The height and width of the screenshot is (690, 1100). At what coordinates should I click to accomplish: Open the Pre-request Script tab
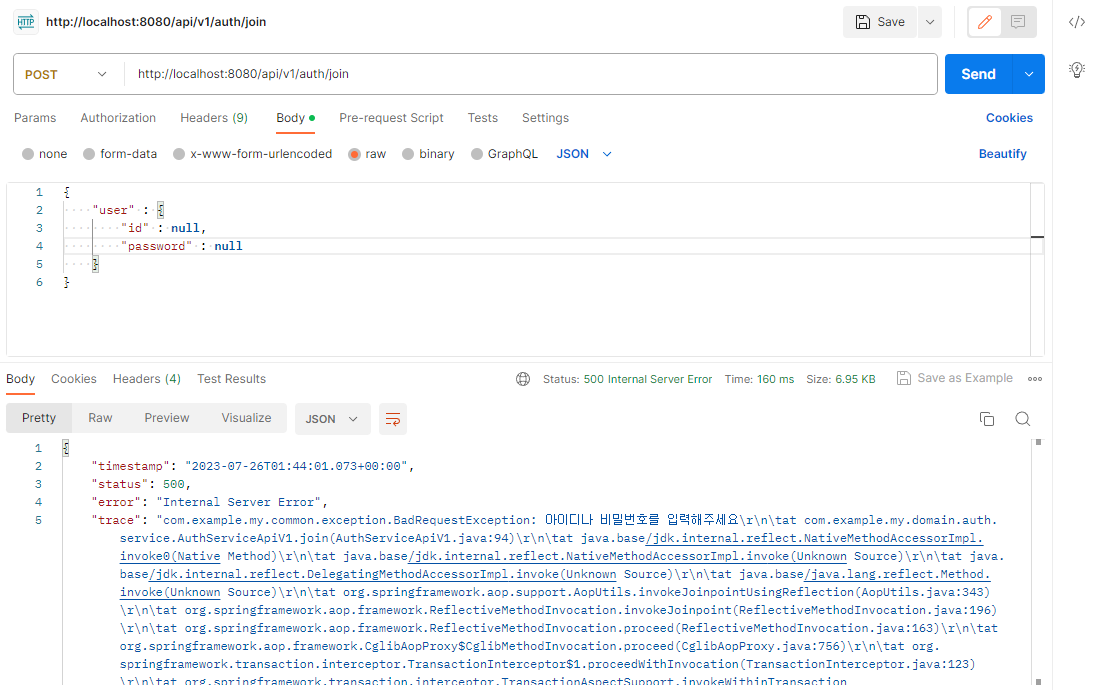[391, 118]
